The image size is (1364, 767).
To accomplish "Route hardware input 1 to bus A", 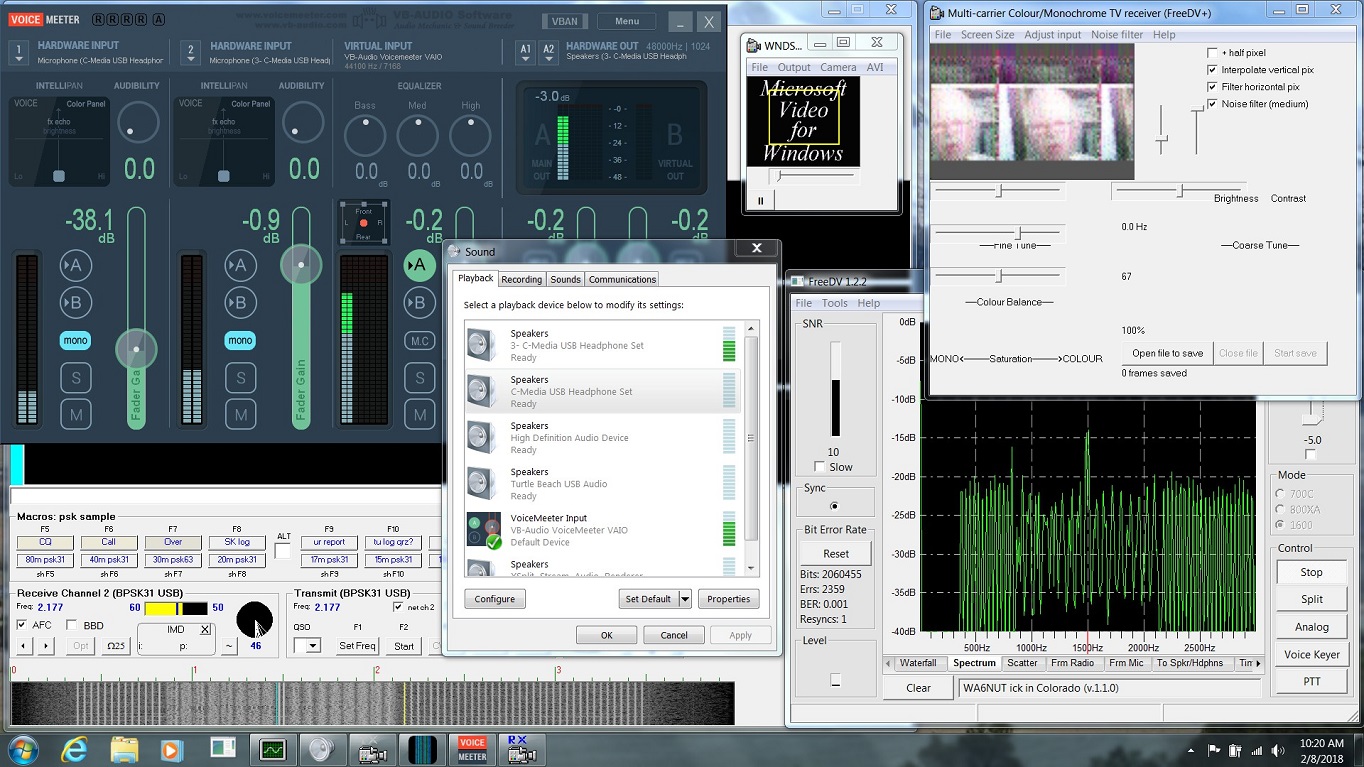I will pos(75,265).
